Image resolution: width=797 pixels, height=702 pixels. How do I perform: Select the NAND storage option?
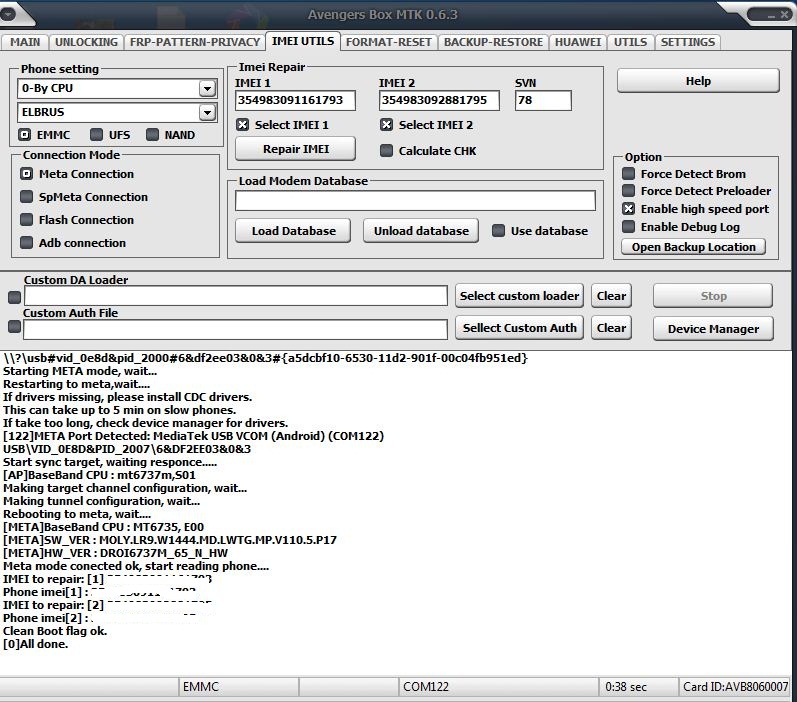pyautogui.click(x=152, y=135)
